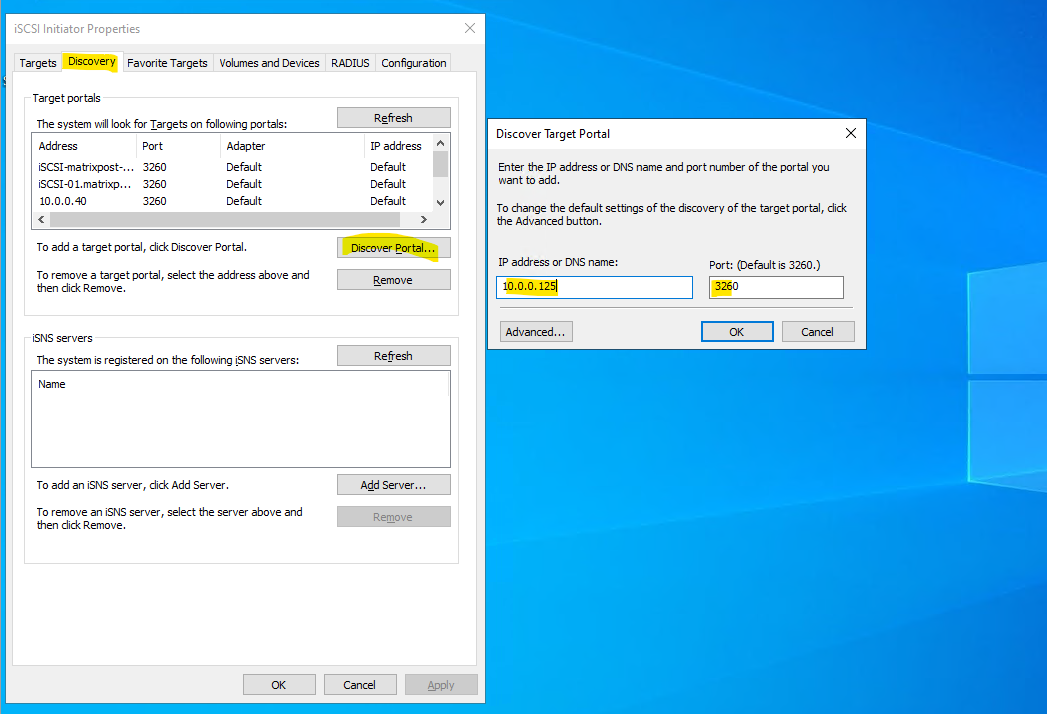Select the Volumes and Devices tab
Screen dimensions: 1047x714
(x=269, y=63)
